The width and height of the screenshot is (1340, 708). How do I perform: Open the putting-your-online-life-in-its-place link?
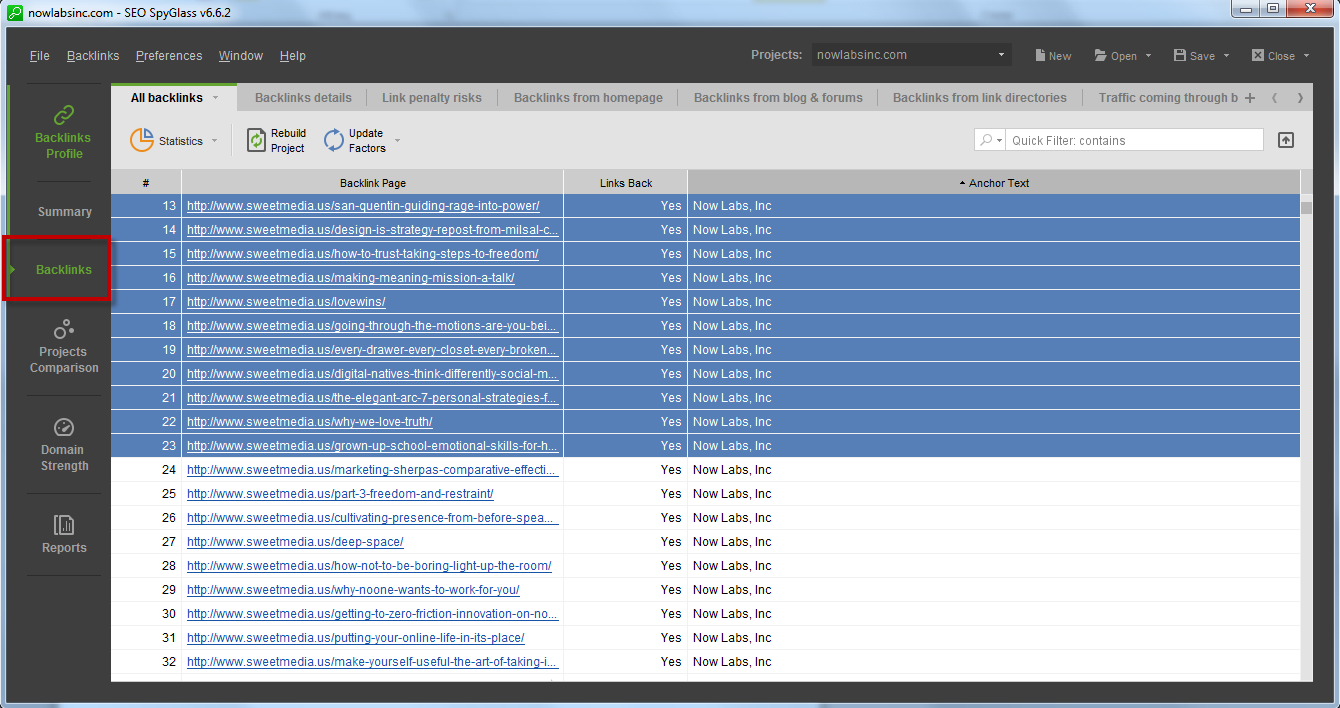click(356, 638)
